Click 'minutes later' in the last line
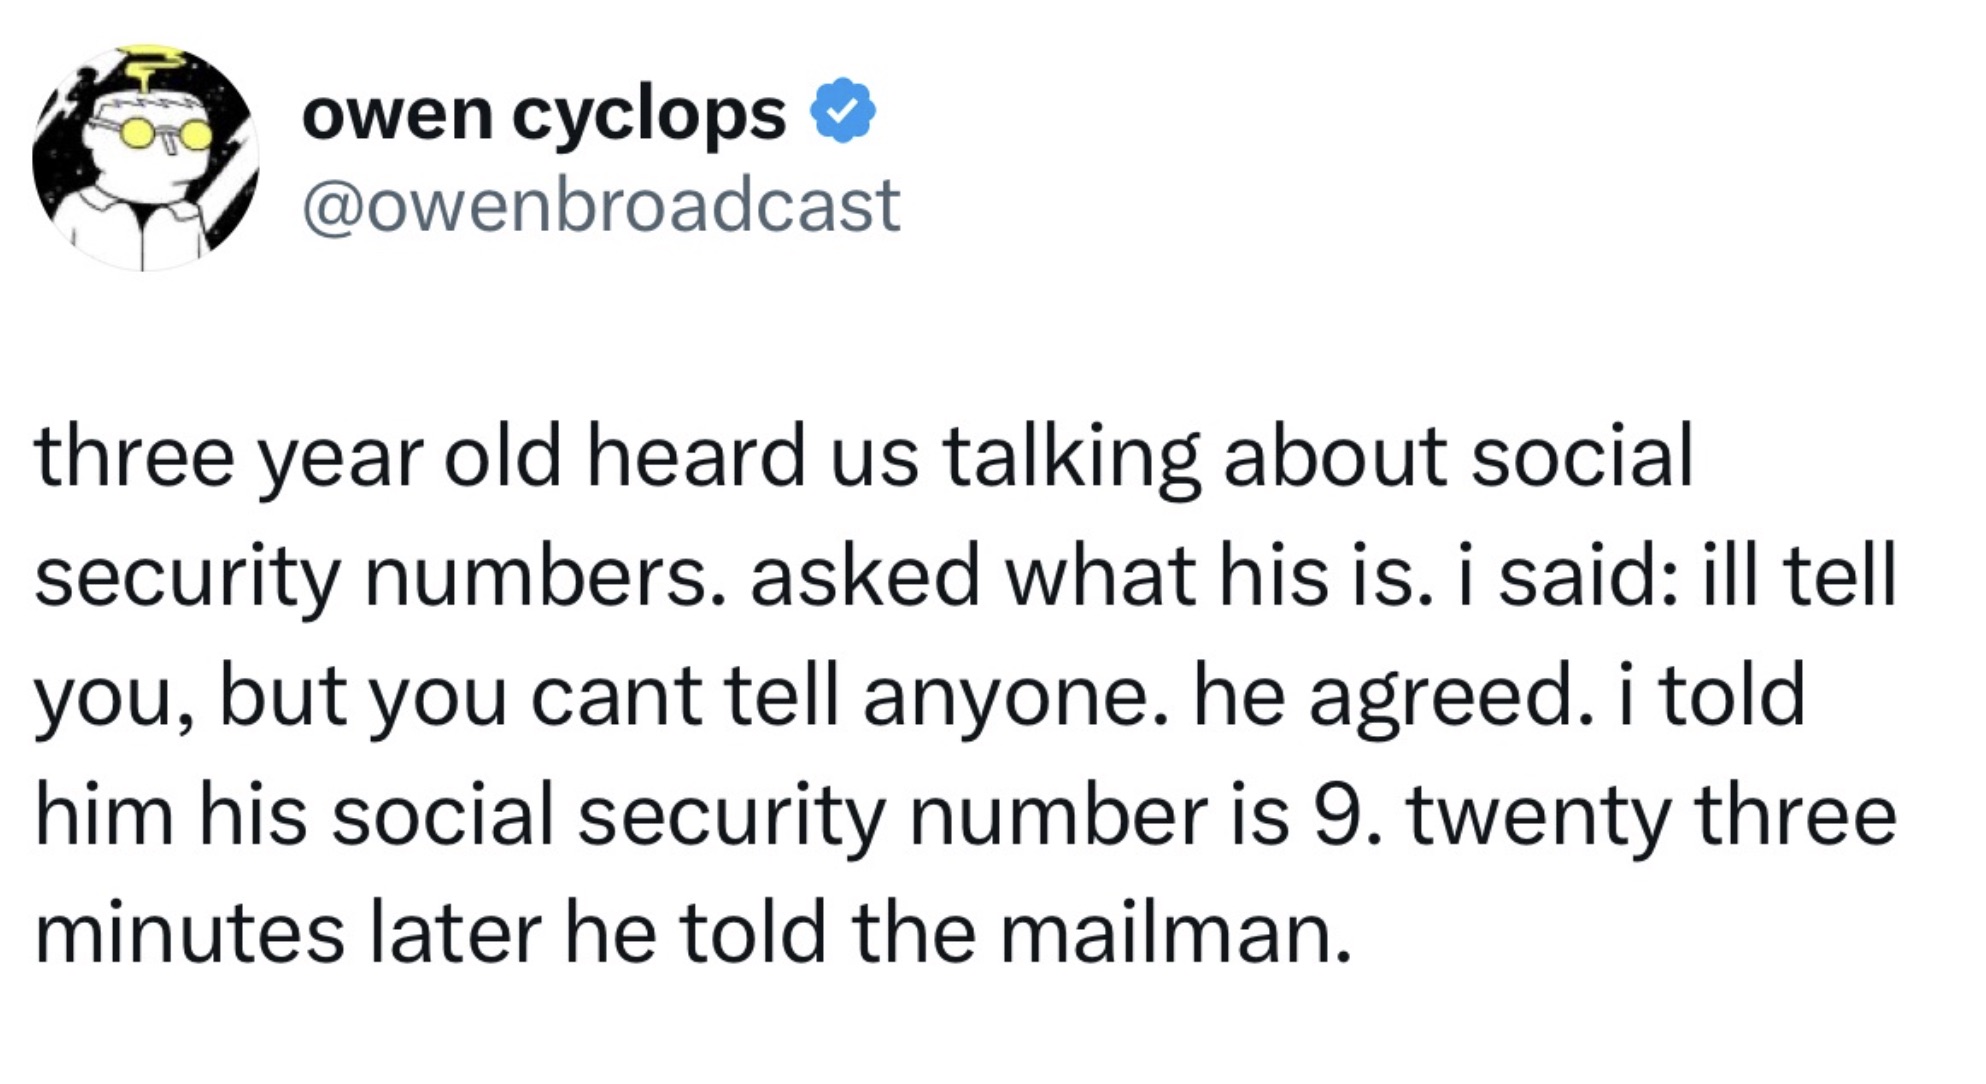The image size is (1986, 1084). (288, 932)
